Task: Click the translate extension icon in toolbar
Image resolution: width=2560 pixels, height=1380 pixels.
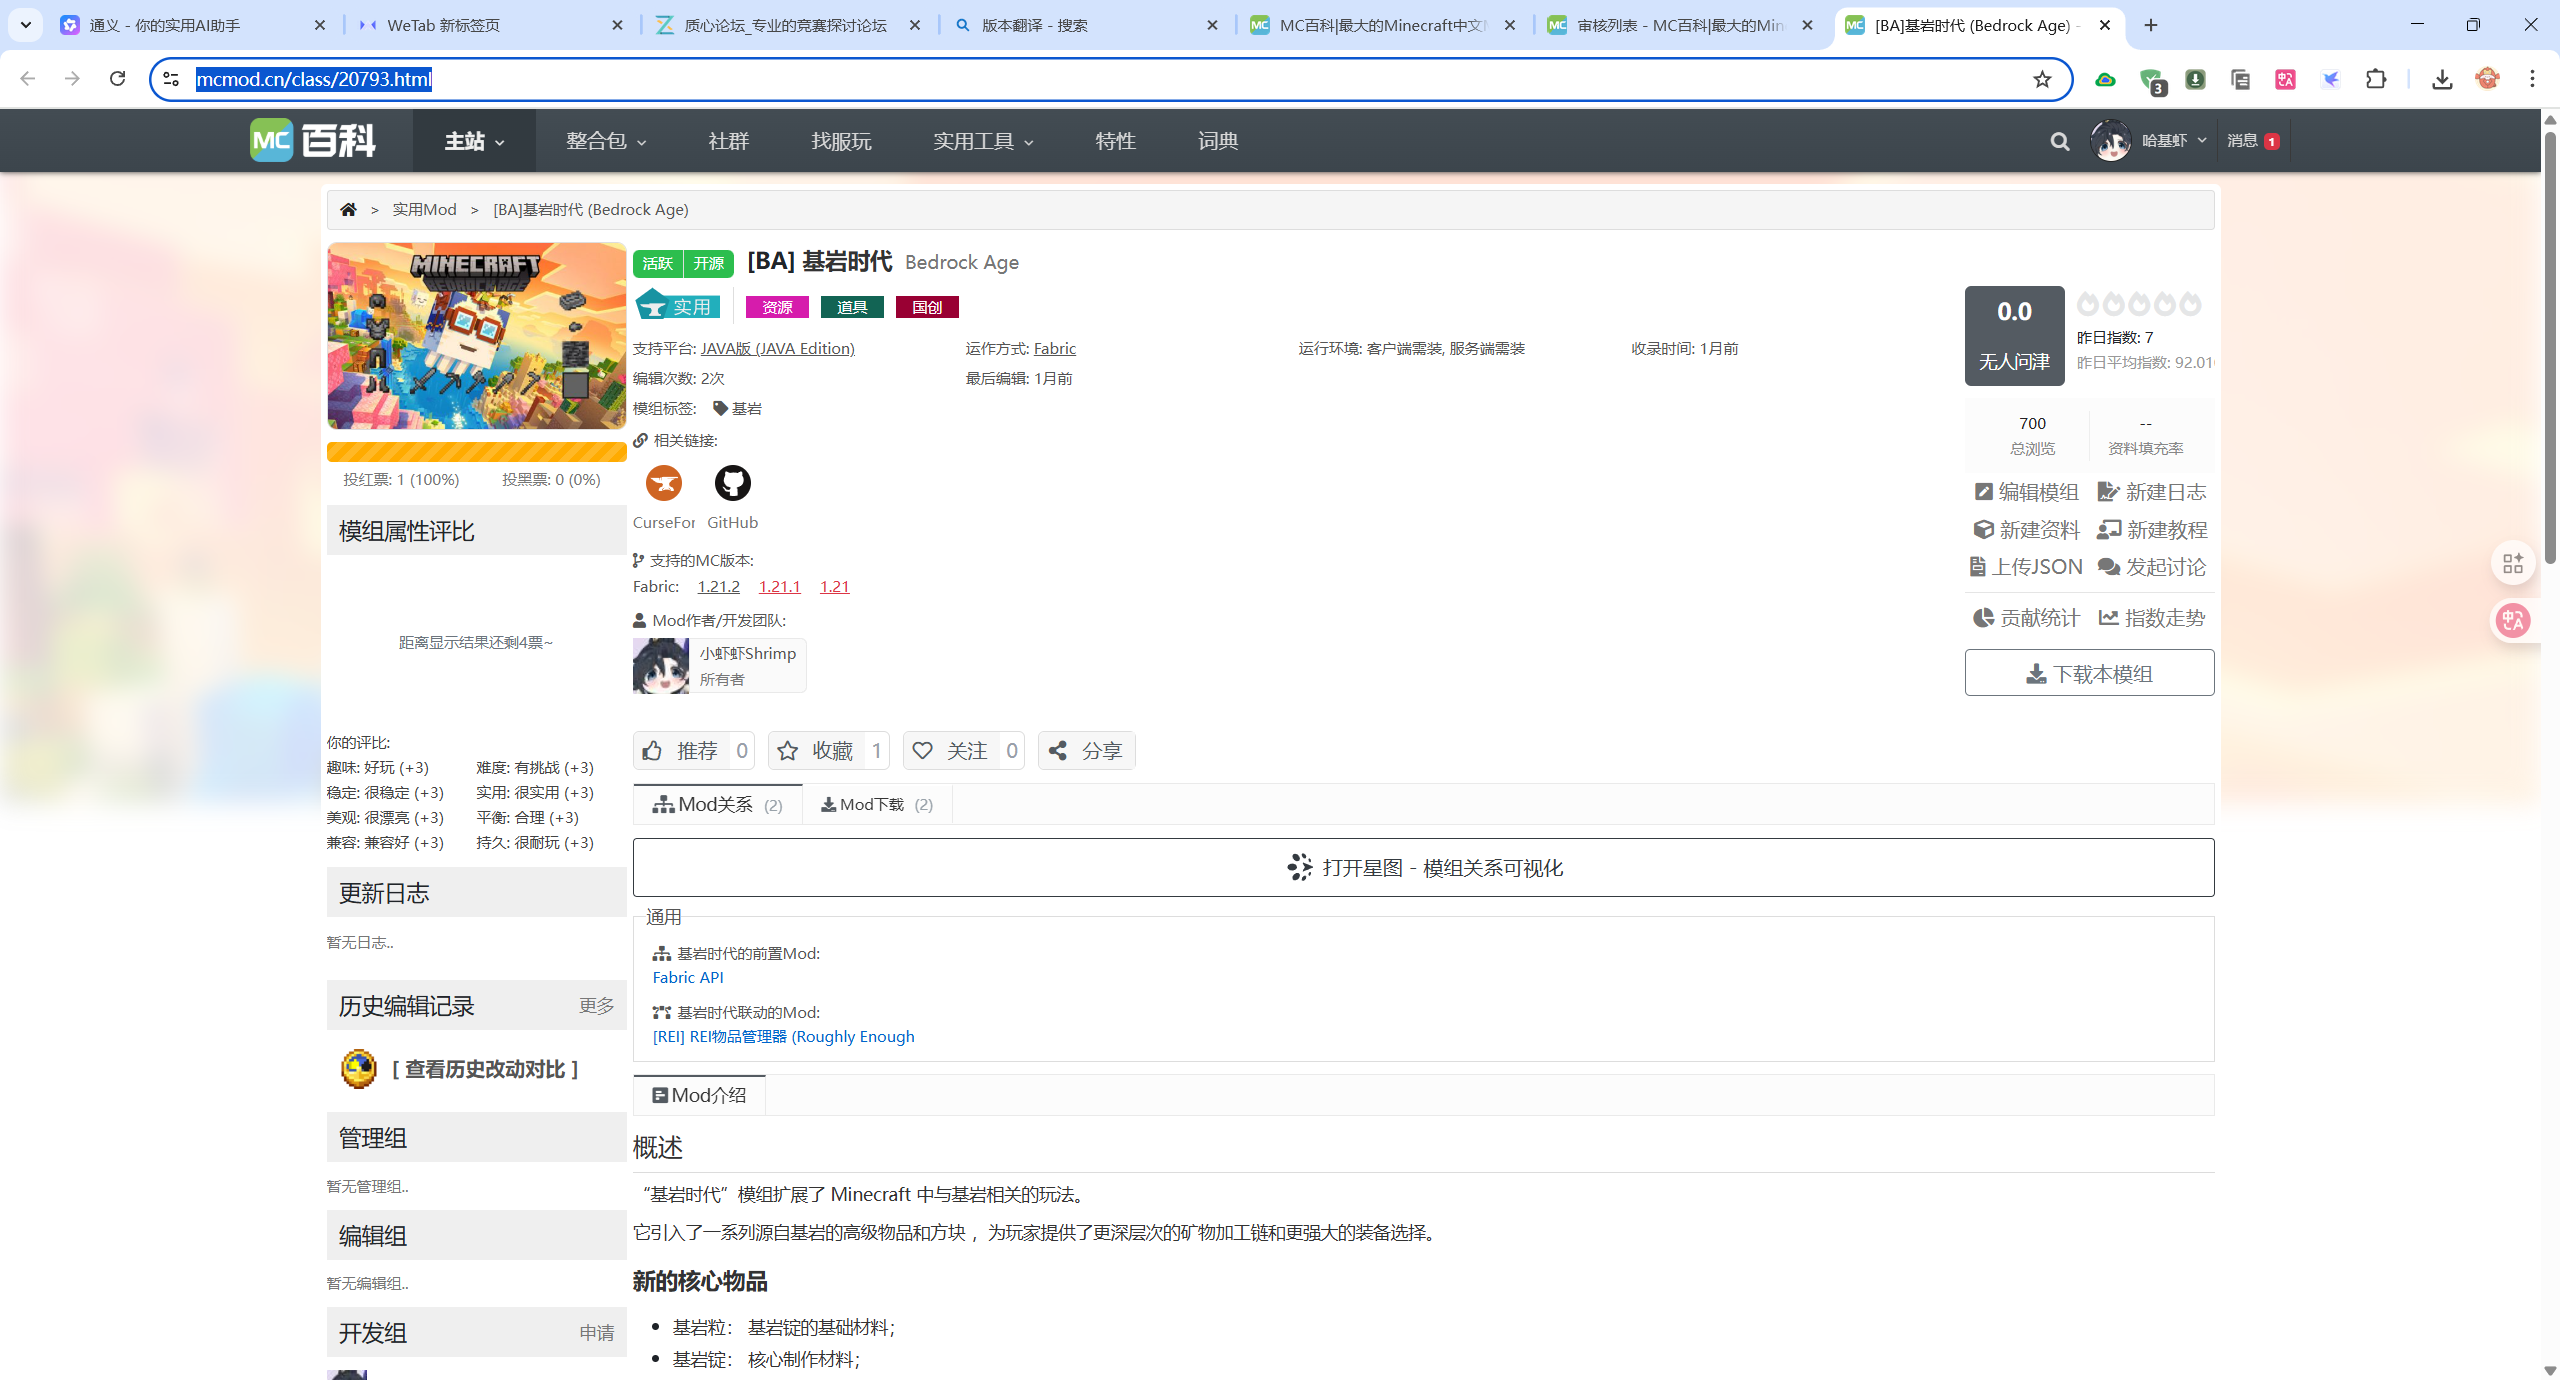Action: pyautogui.click(x=2285, y=79)
